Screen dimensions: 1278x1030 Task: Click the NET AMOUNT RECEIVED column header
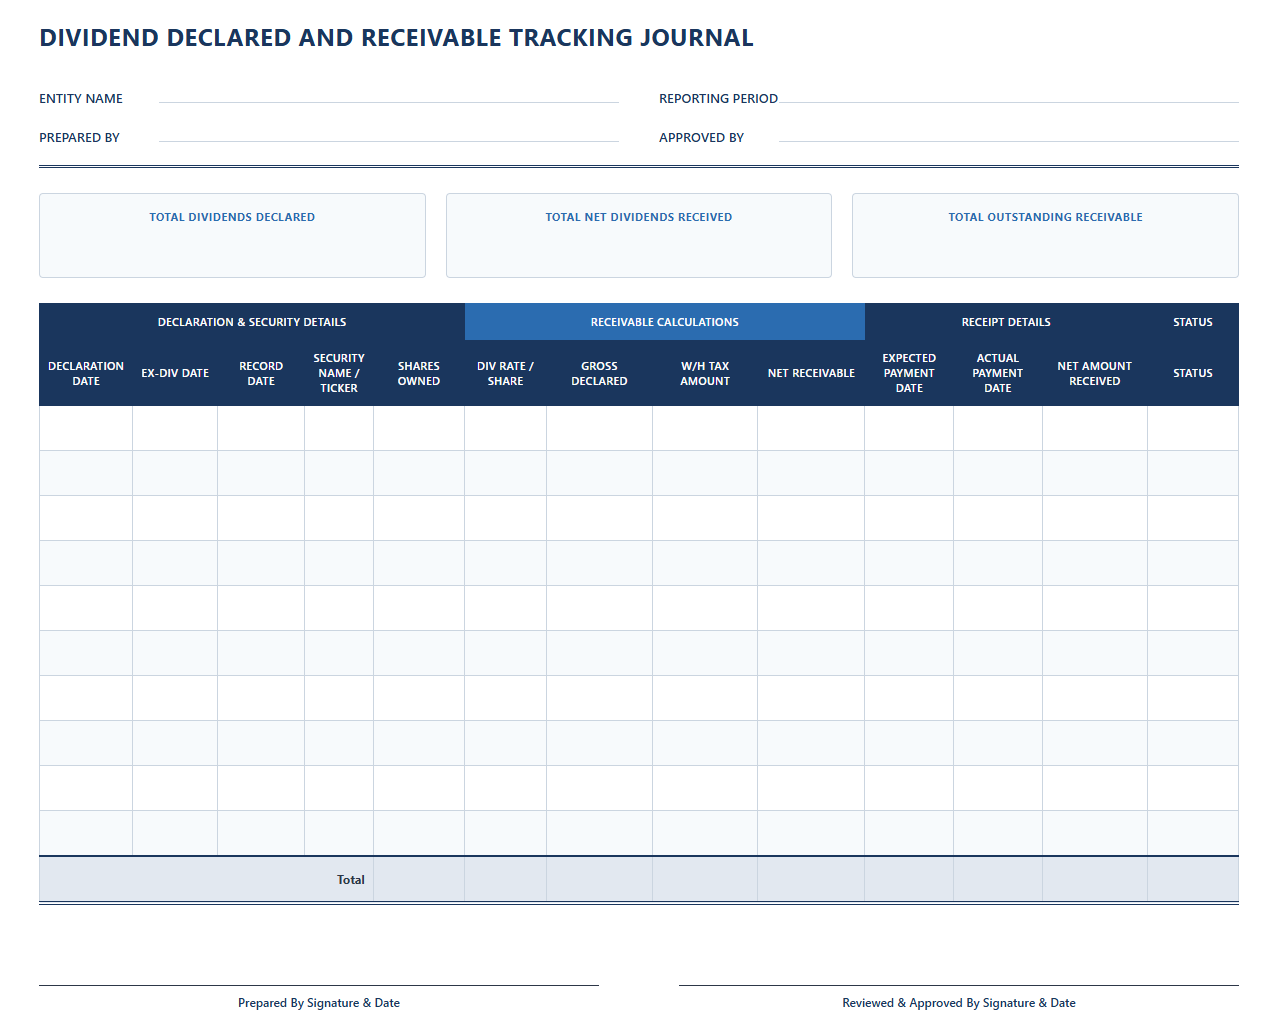tap(1095, 373)
